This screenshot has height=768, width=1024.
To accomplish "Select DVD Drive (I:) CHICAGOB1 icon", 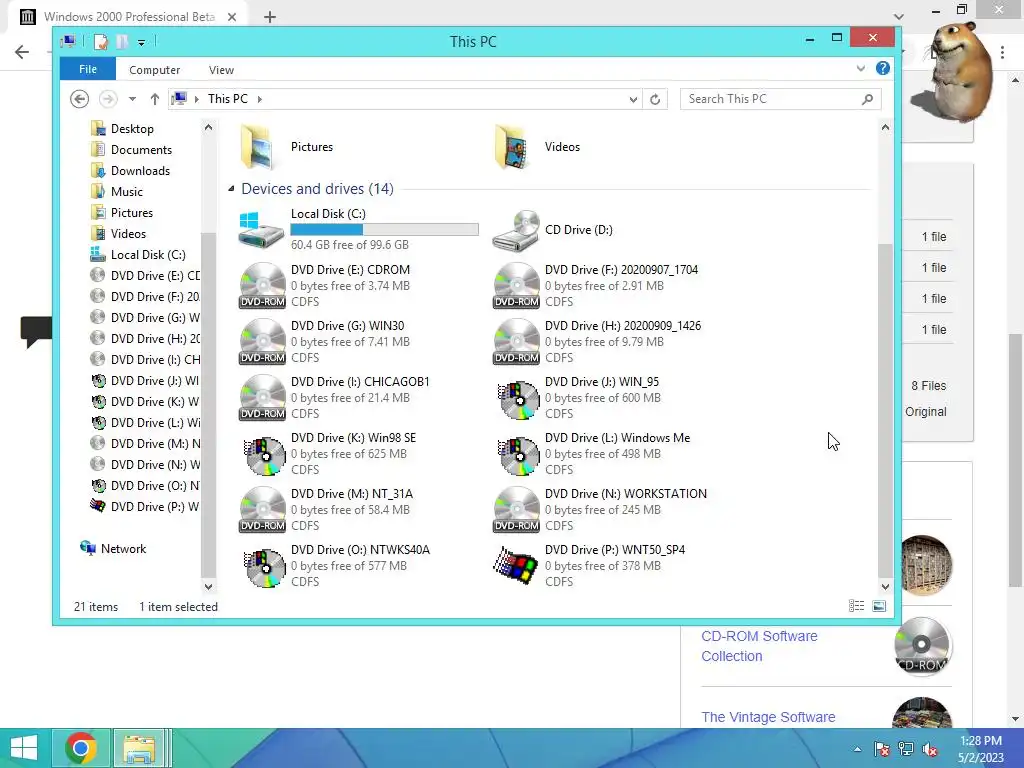I will tap(262, 398).
